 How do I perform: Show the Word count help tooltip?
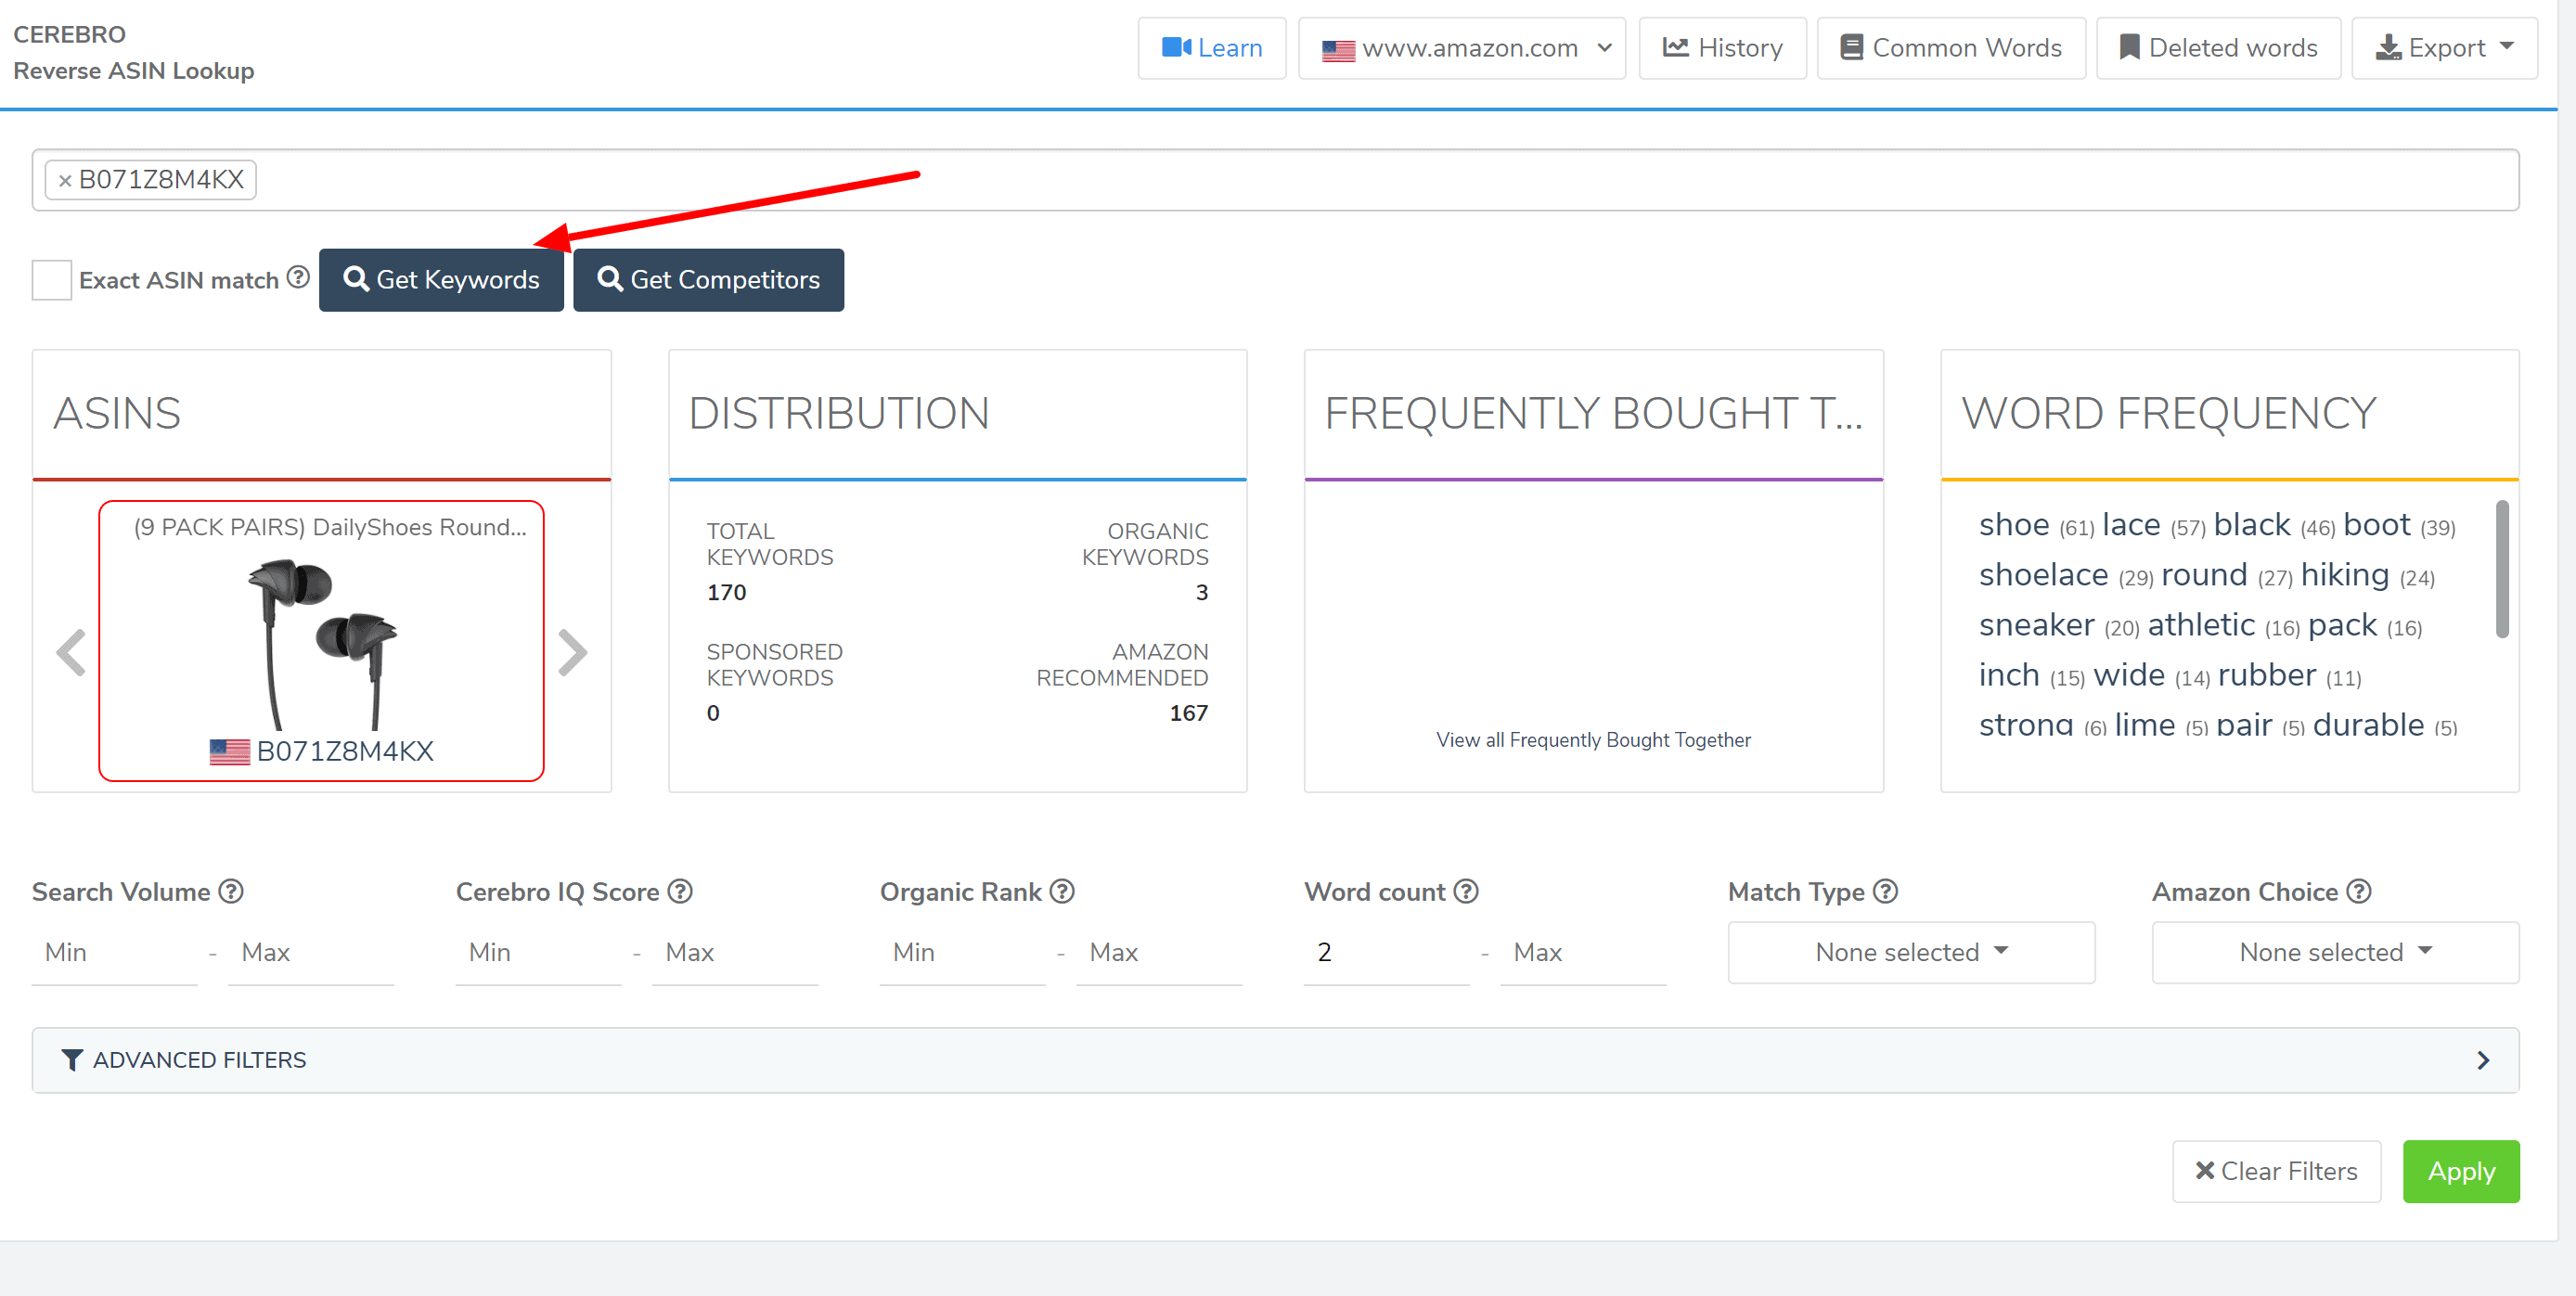tap(1466, 891)
